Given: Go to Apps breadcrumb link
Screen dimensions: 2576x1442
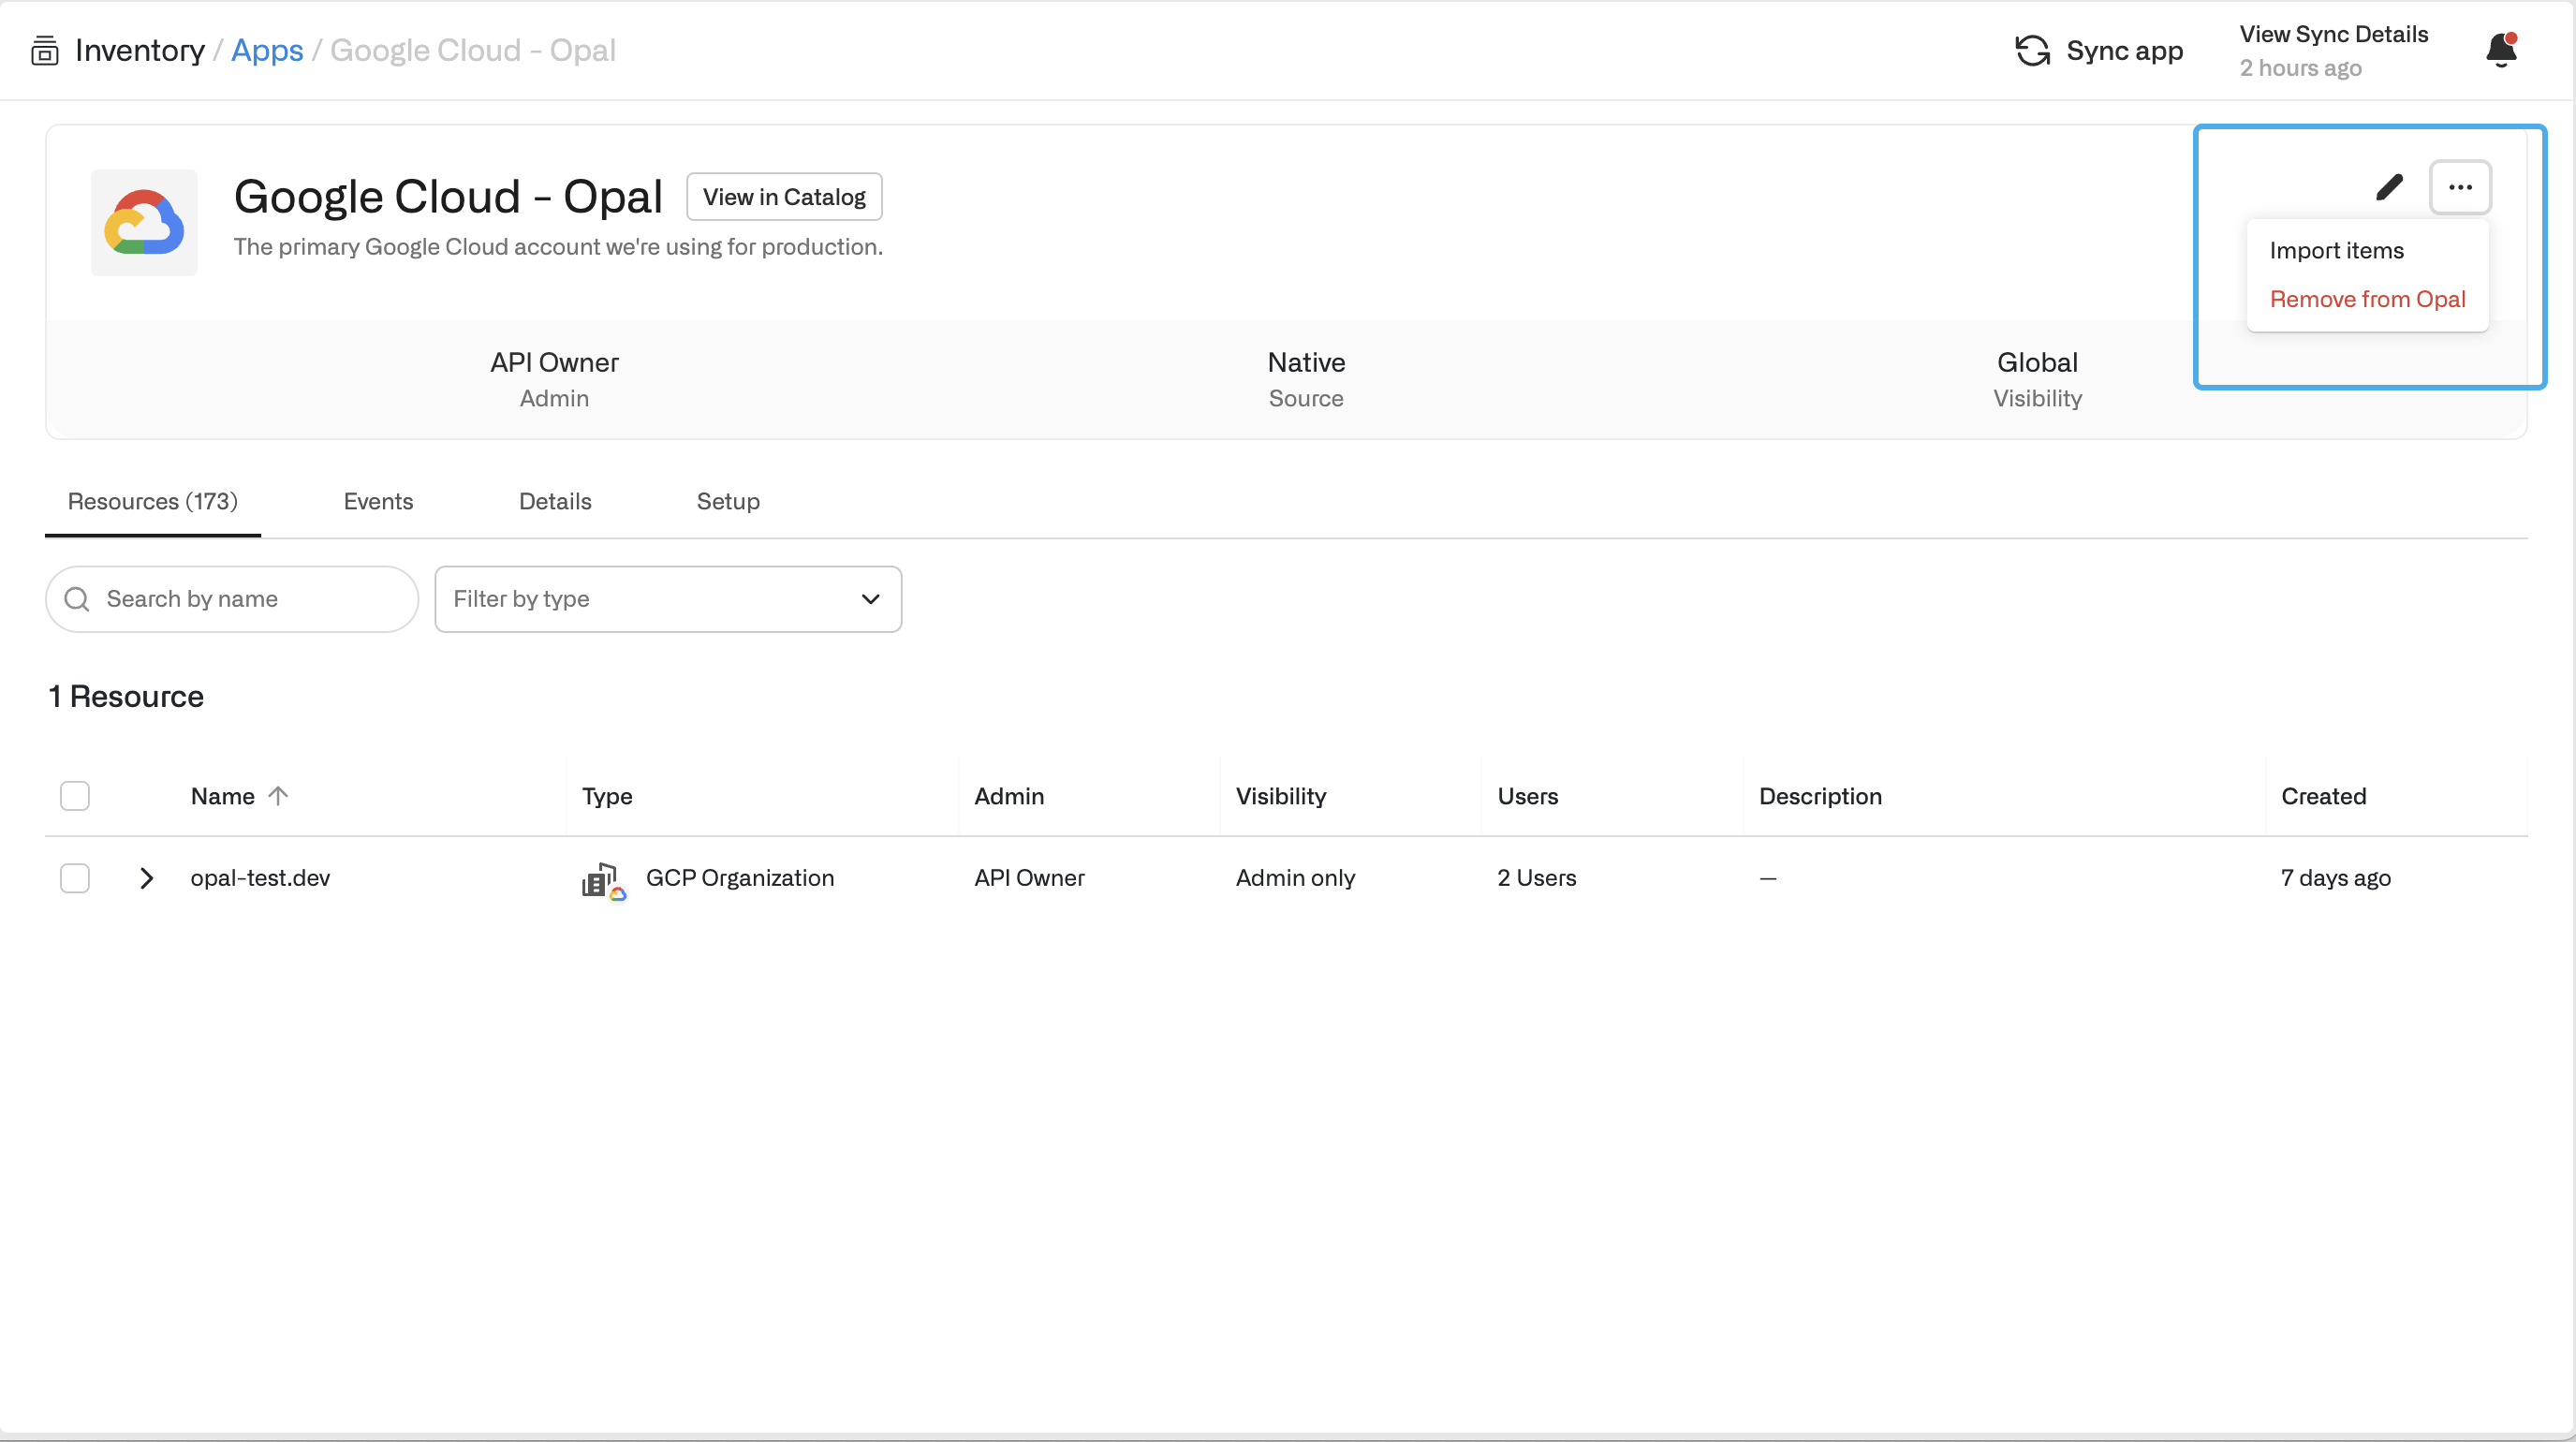Looking at the screenshot, I should pyautogui.click(x=267, y=50).
